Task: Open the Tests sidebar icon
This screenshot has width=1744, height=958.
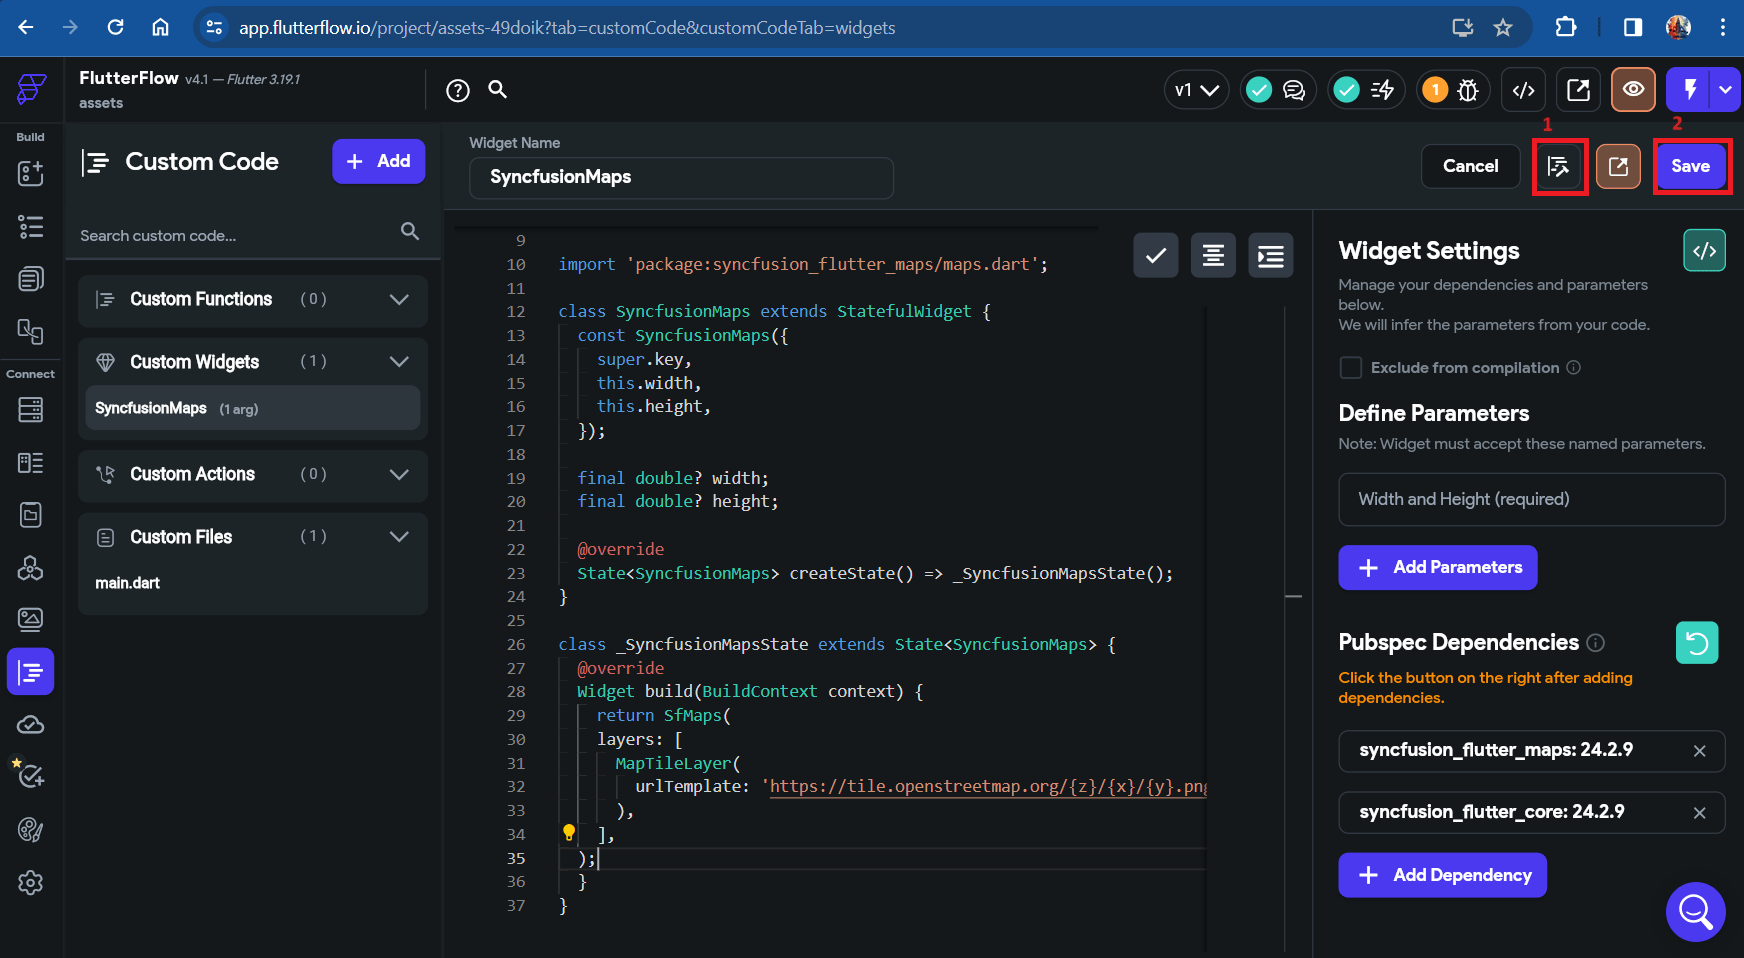Action: coord(29,774)
